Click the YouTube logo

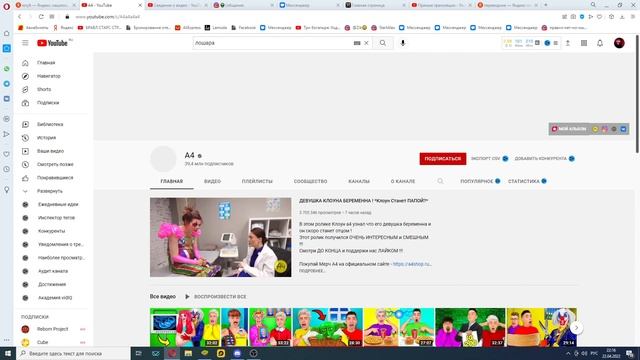[52, 43]
